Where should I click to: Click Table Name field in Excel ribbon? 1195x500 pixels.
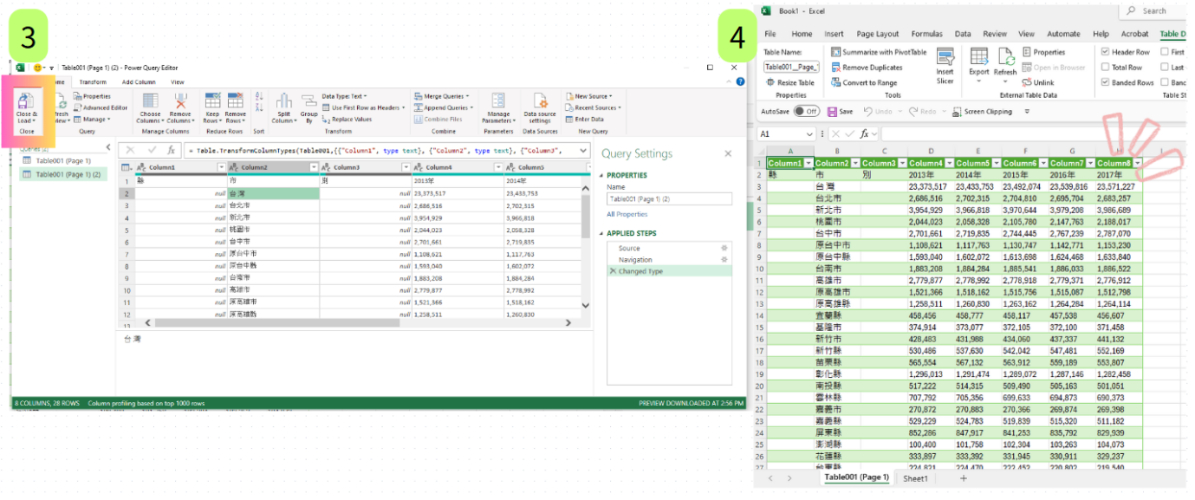point(791,67)
